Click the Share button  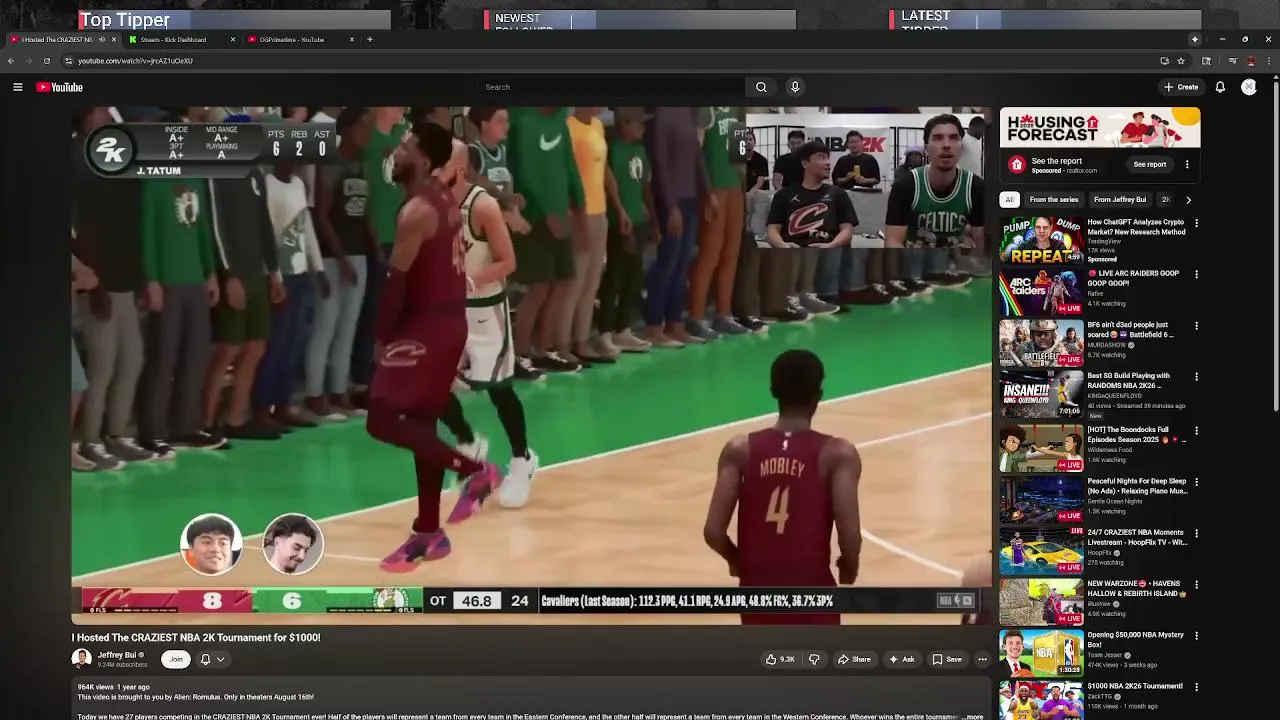(x=853, y=659)
